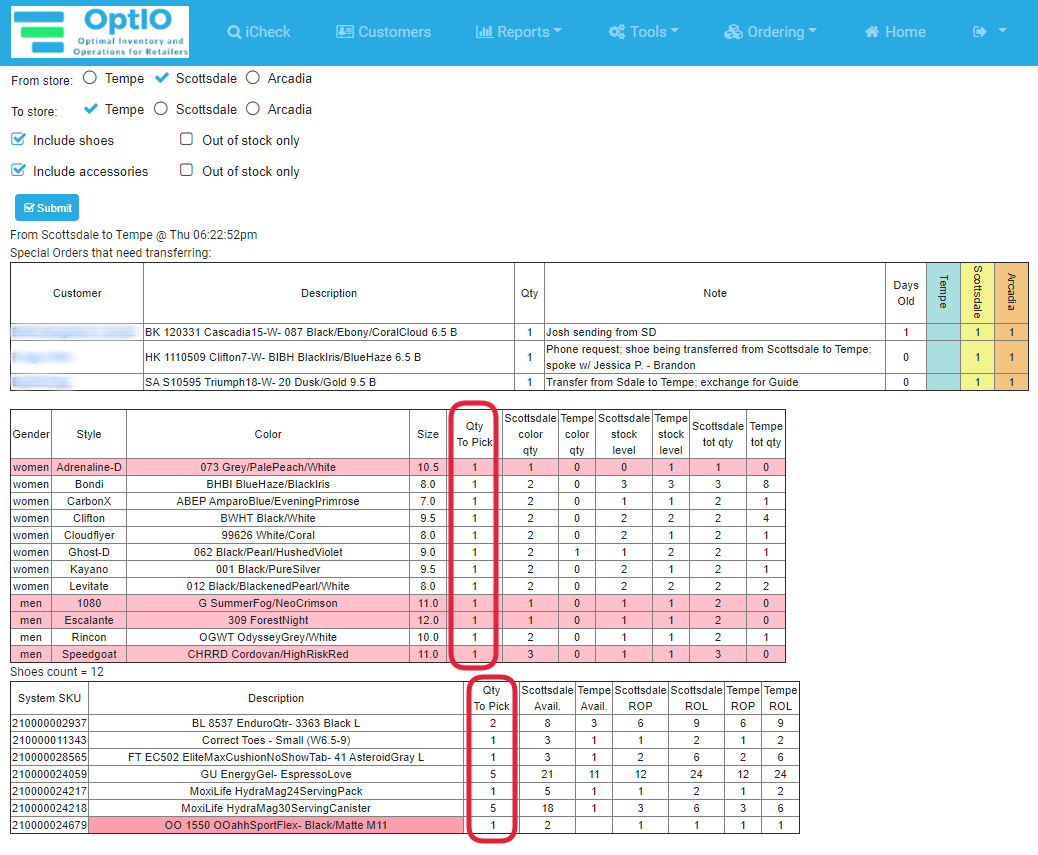Click the gears icon beside Tools
The width and height of the screenshot is (1038, 855).
[618, 31]
